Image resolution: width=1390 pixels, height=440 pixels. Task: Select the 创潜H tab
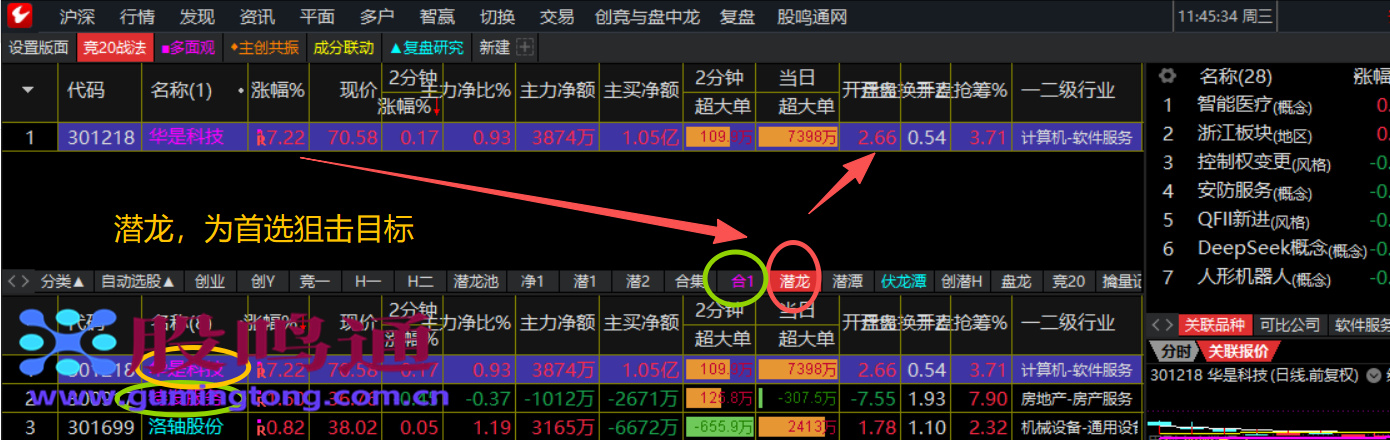(962, 281)
